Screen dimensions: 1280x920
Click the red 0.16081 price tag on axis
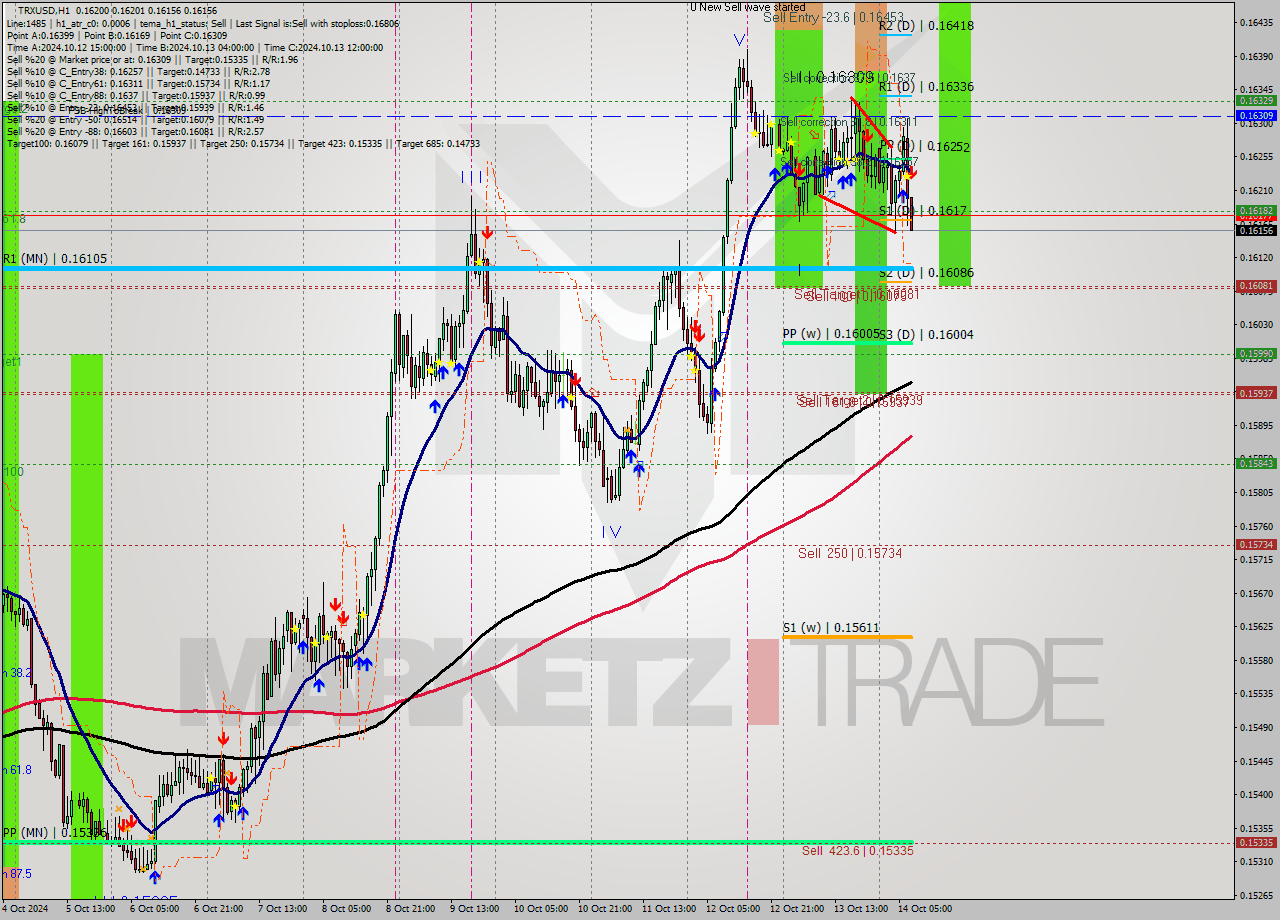pyautogui.click(x=1256, y=286)
